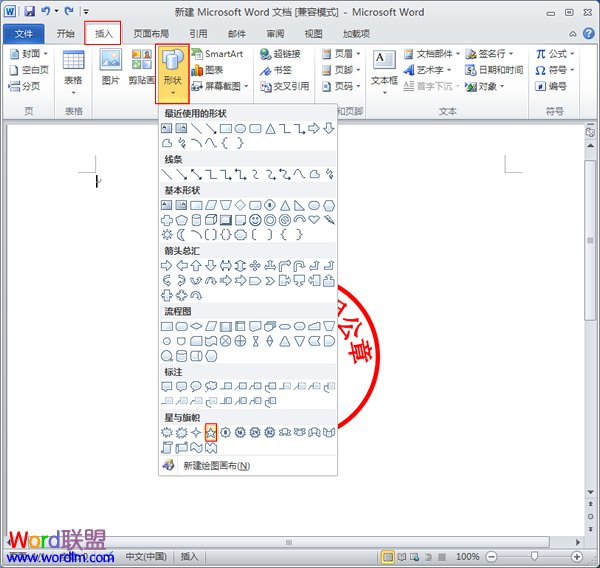
Task: Insert a SmartArt graphic
Action: tap(217, 54)
